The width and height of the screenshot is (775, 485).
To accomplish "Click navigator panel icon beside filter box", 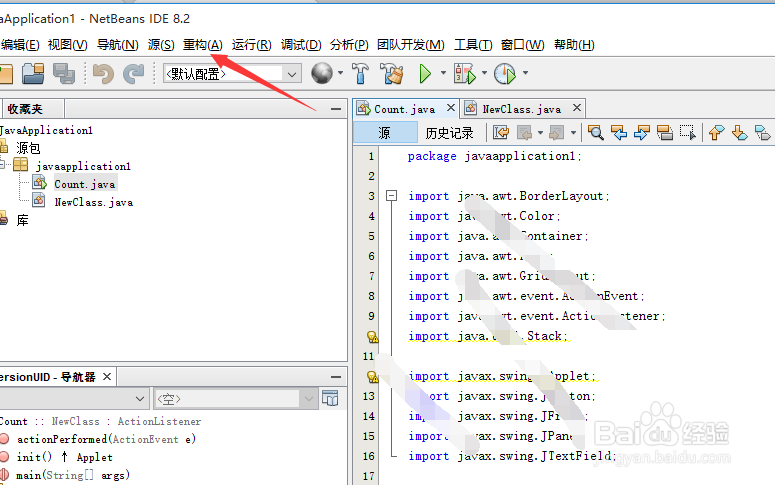I will [330, 398].
